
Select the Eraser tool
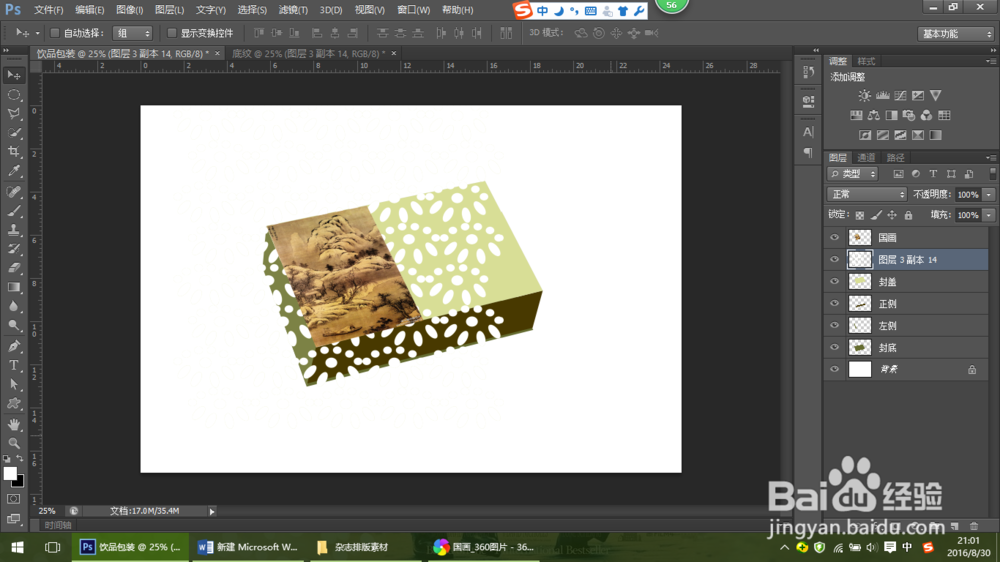(x=13, y=269)
